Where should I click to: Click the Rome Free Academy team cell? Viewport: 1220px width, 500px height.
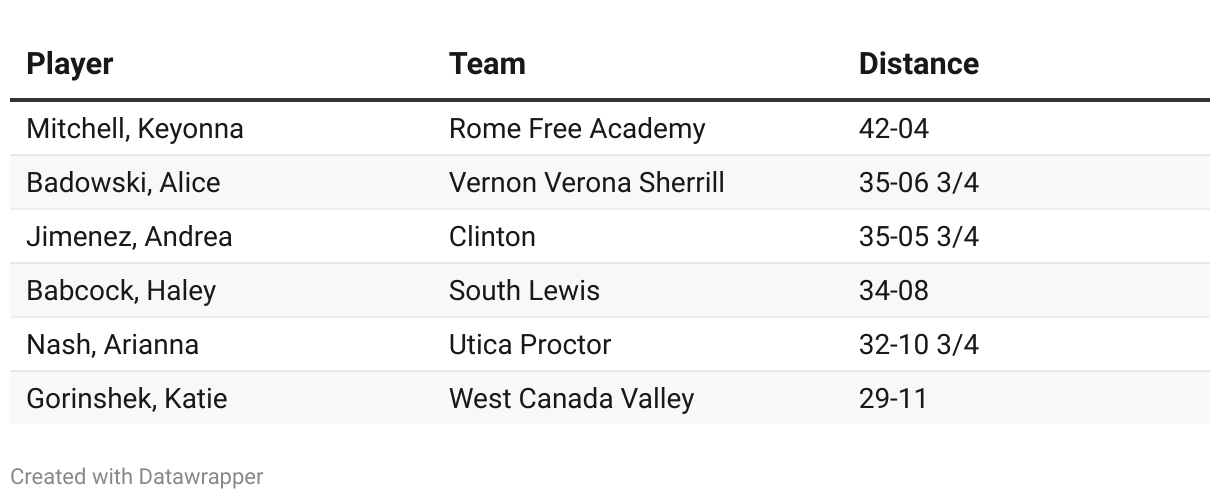[x=577, y=129]
